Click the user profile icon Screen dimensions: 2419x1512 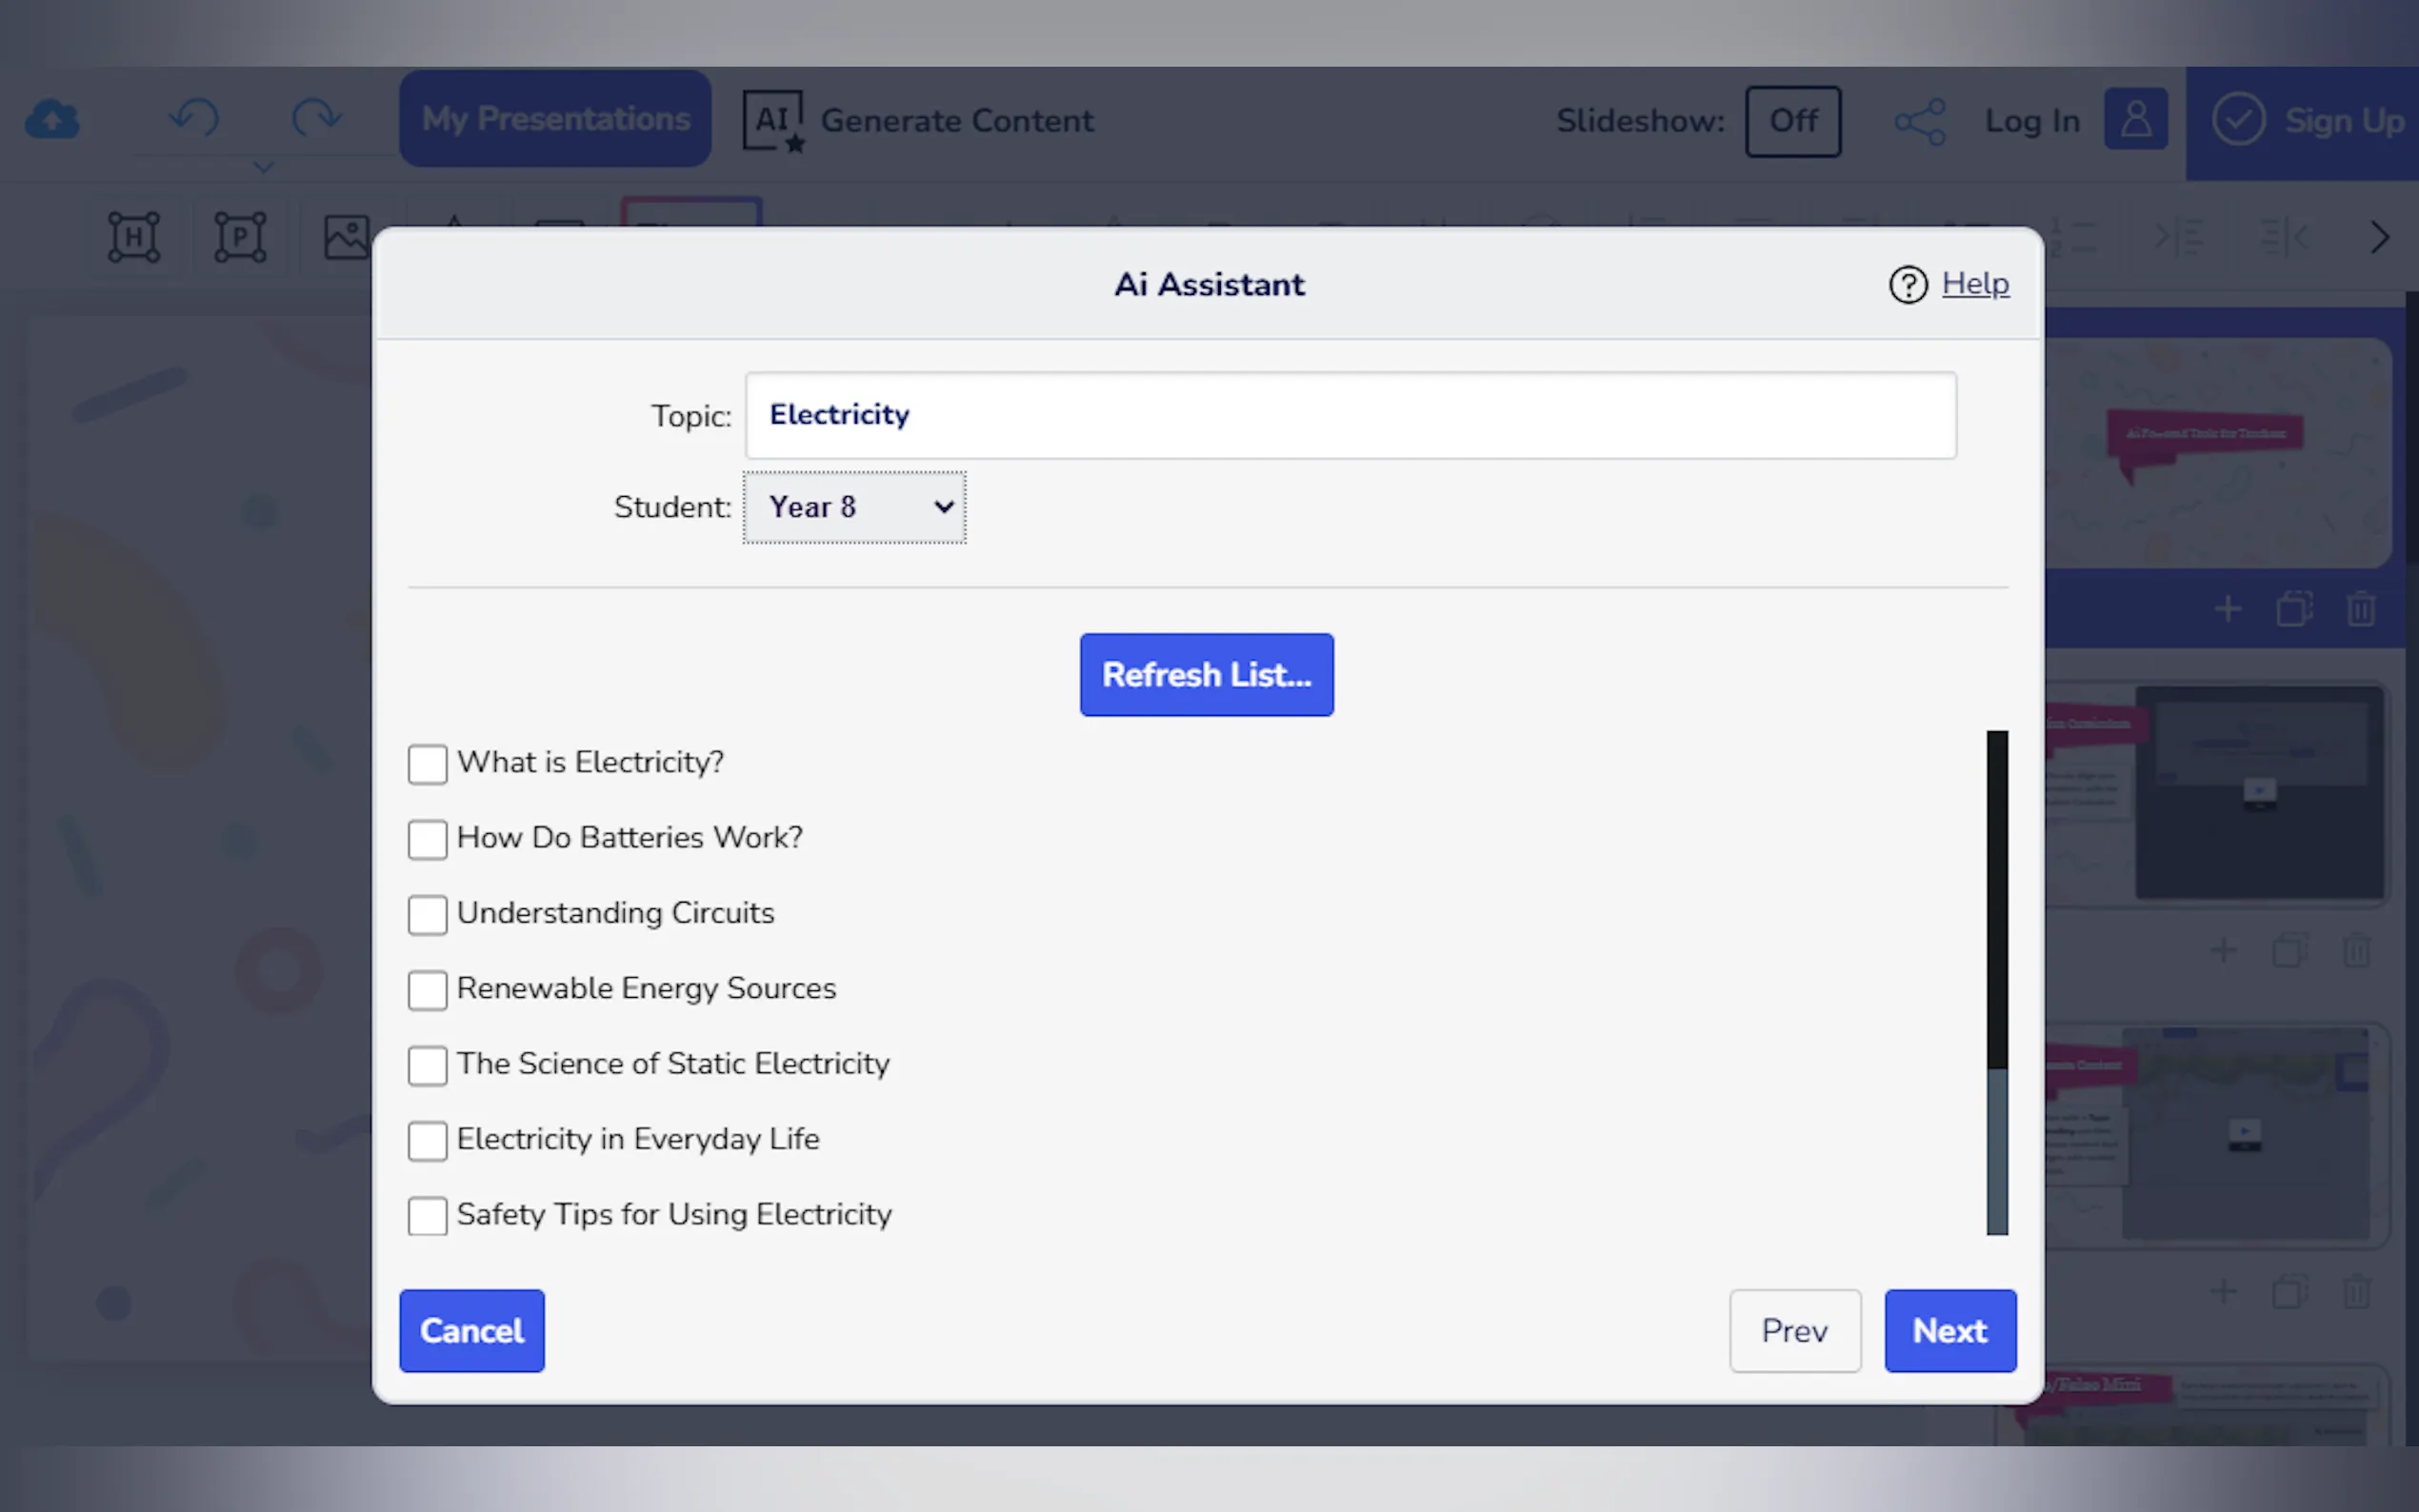(x=2135, y=119)
